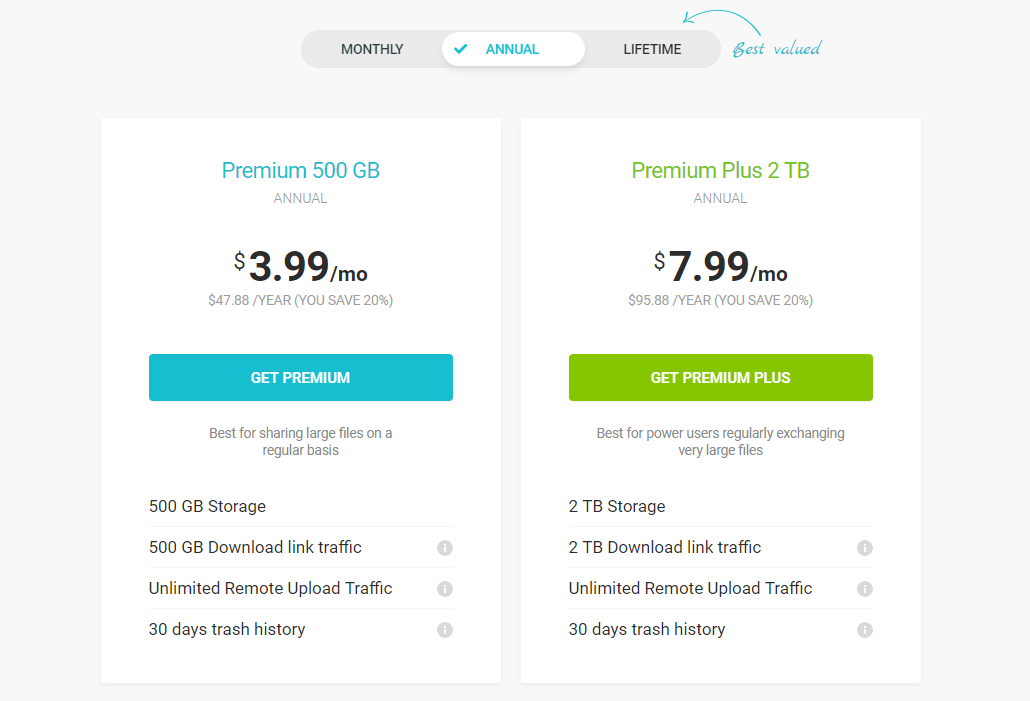Click the $3.99/mo price text
This screenshot has width=1030, height=701.
[x=301, y=267]
